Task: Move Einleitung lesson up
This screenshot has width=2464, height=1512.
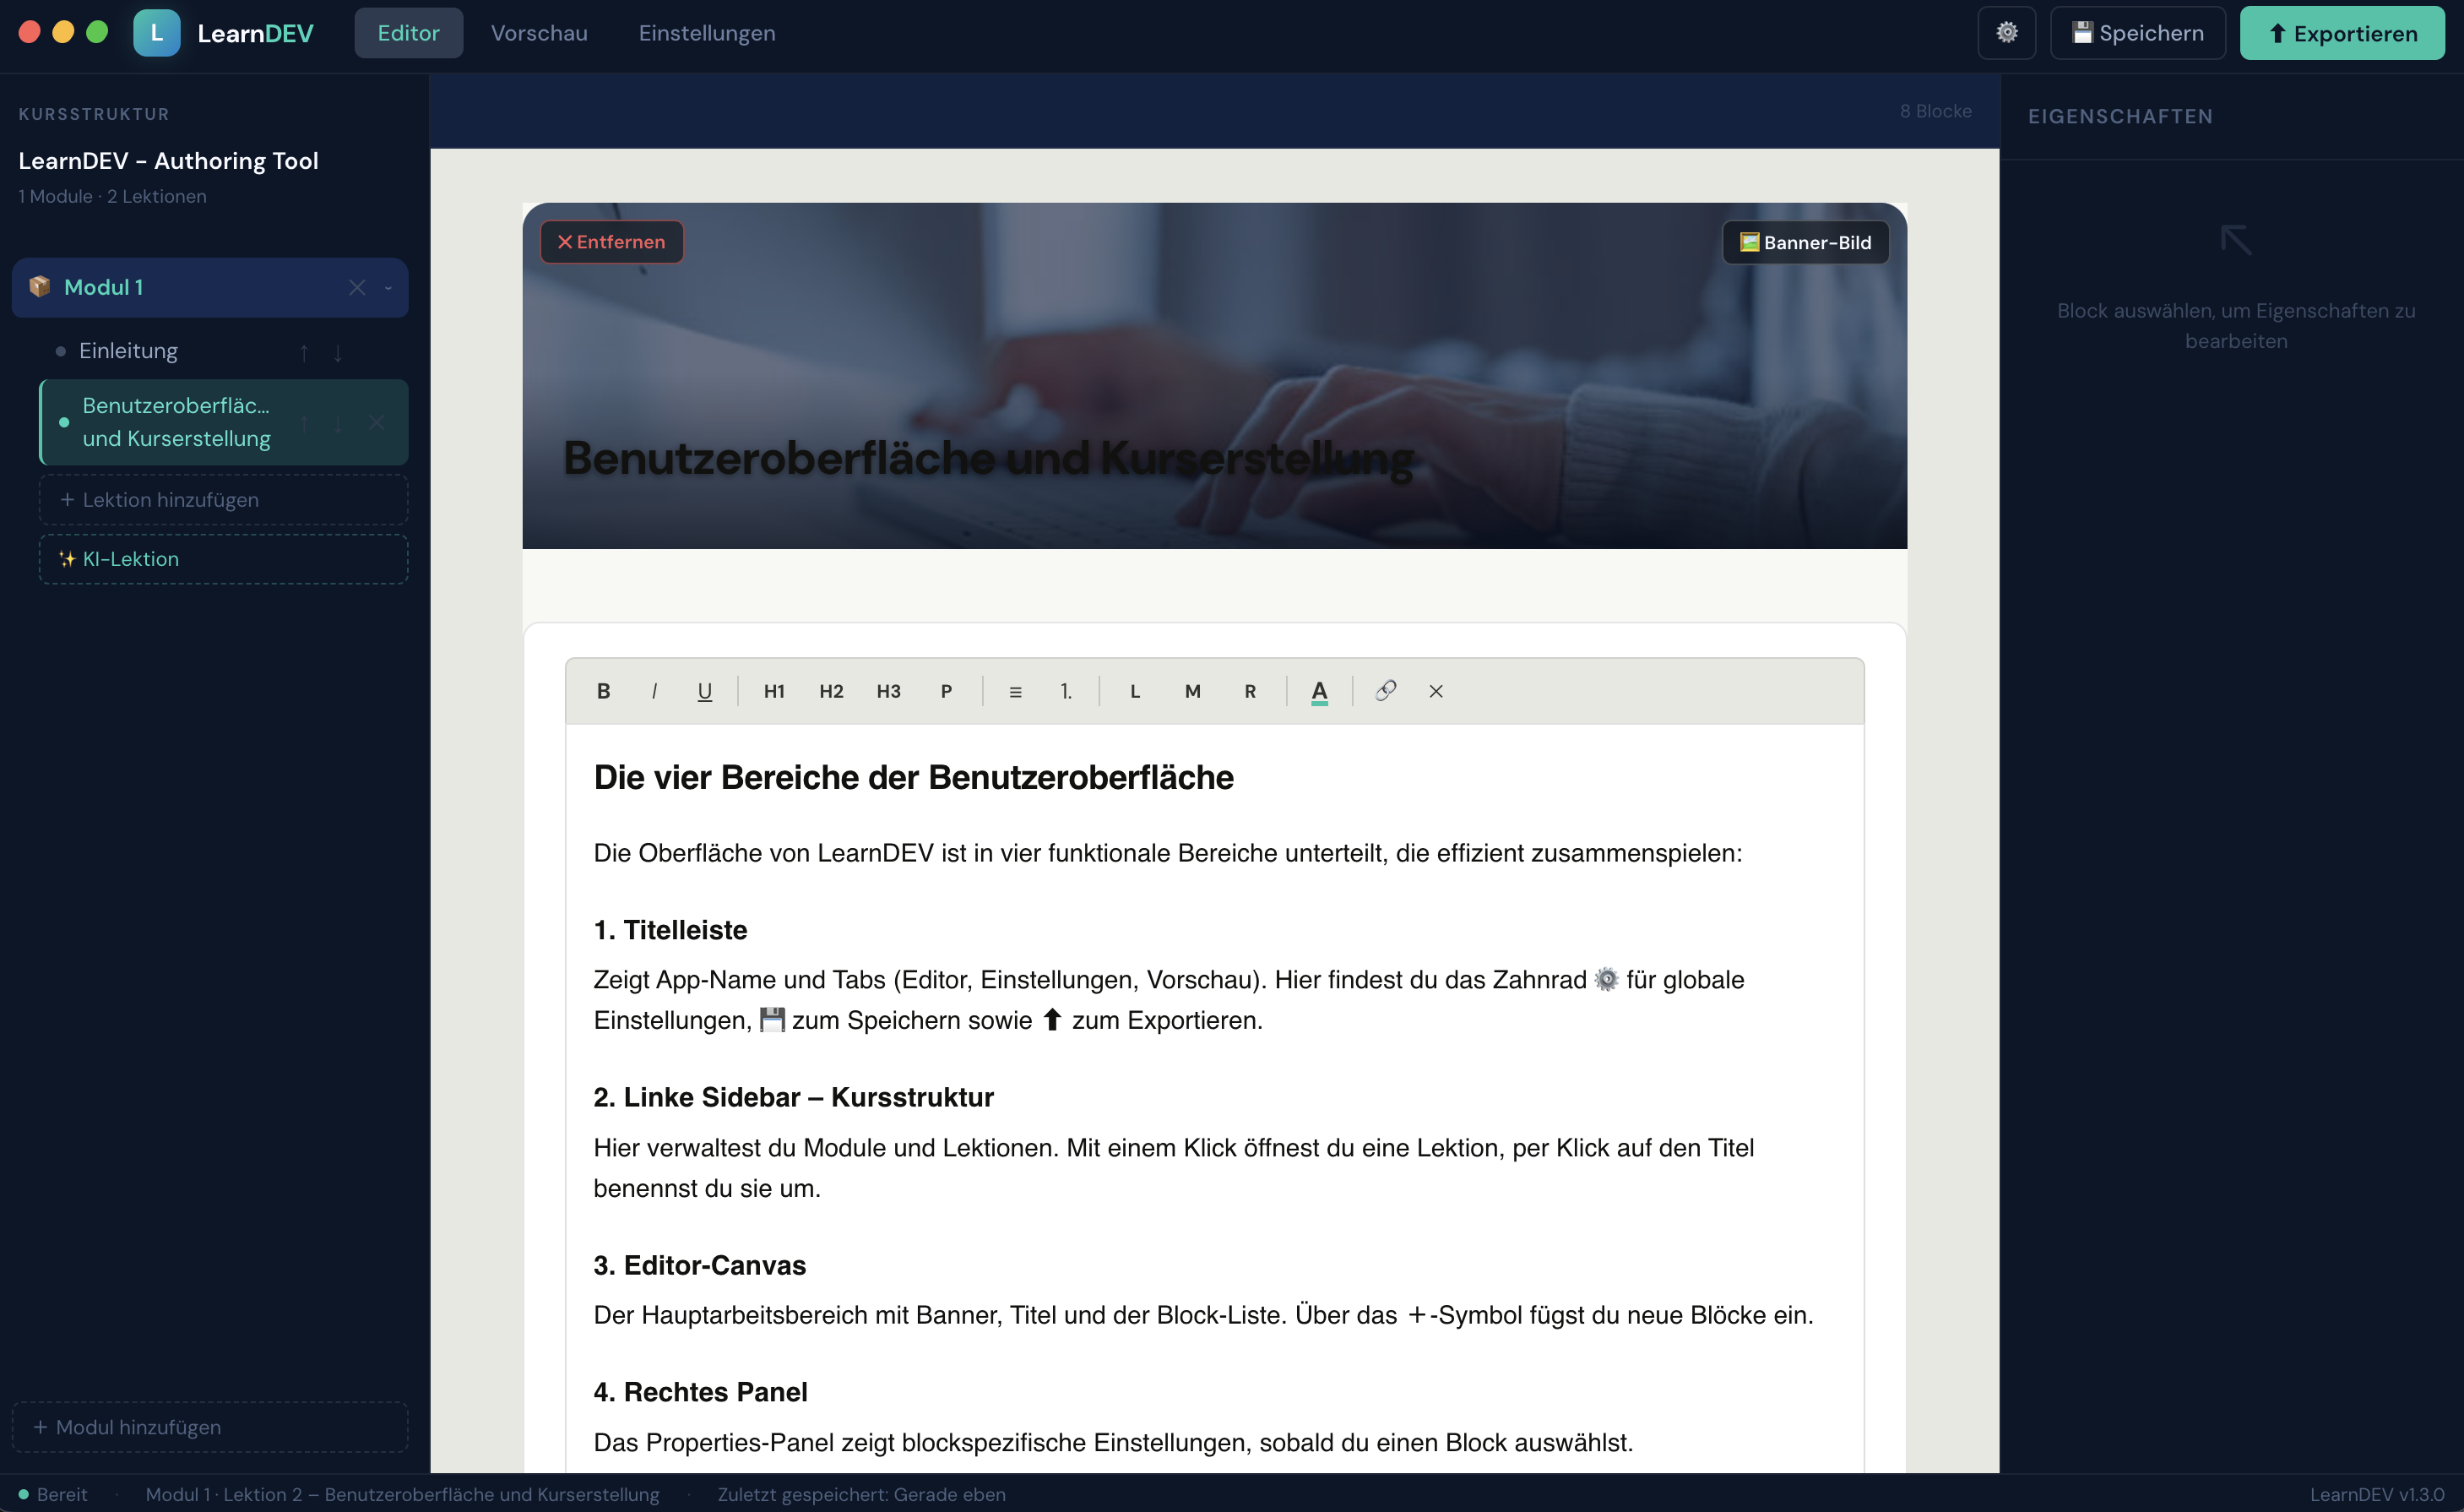Action: pyautogui.click(x=304, y=352)
